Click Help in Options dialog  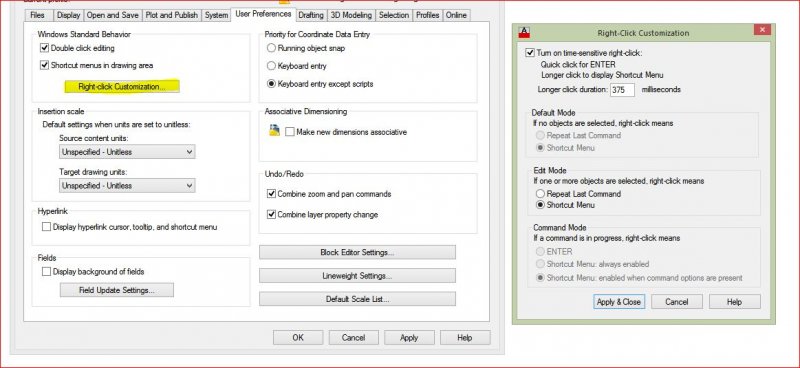[465, 337]
